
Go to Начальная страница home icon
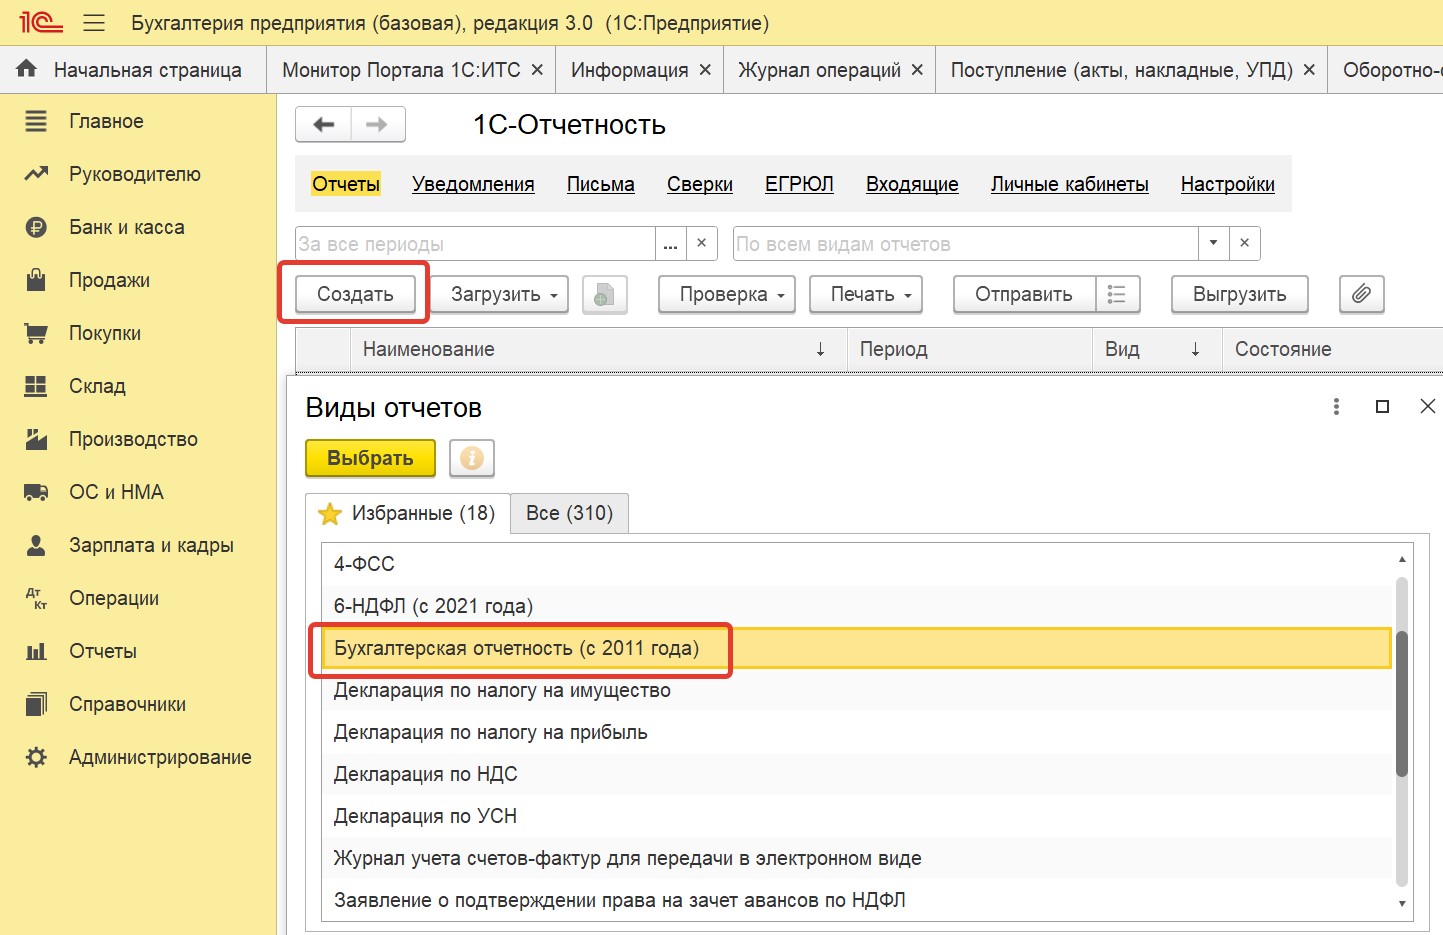pos(27,69)
